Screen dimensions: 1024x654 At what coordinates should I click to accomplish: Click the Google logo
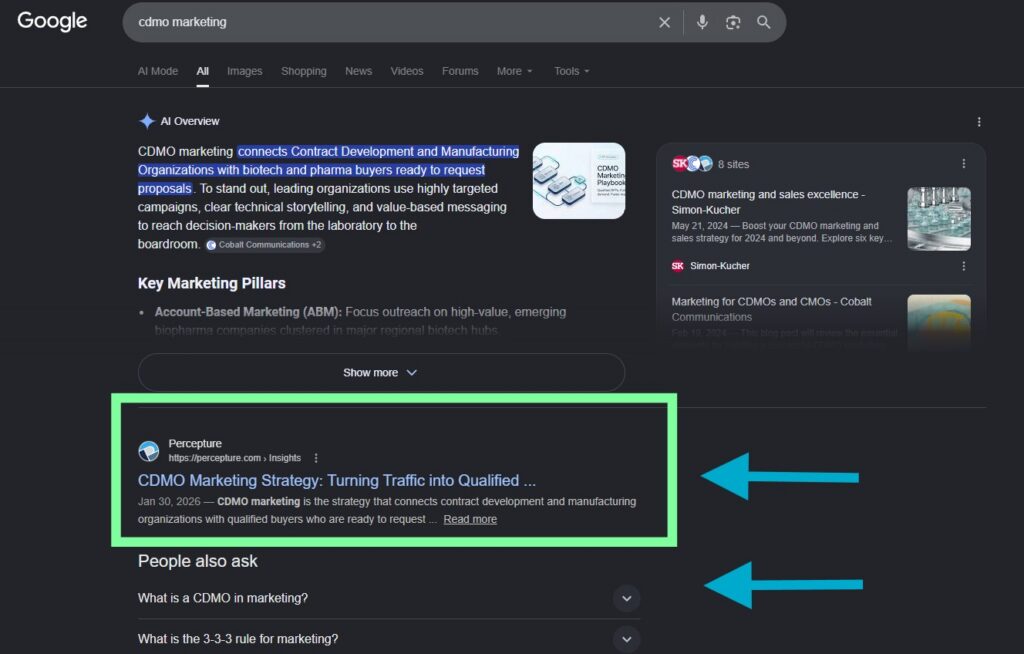52,21
